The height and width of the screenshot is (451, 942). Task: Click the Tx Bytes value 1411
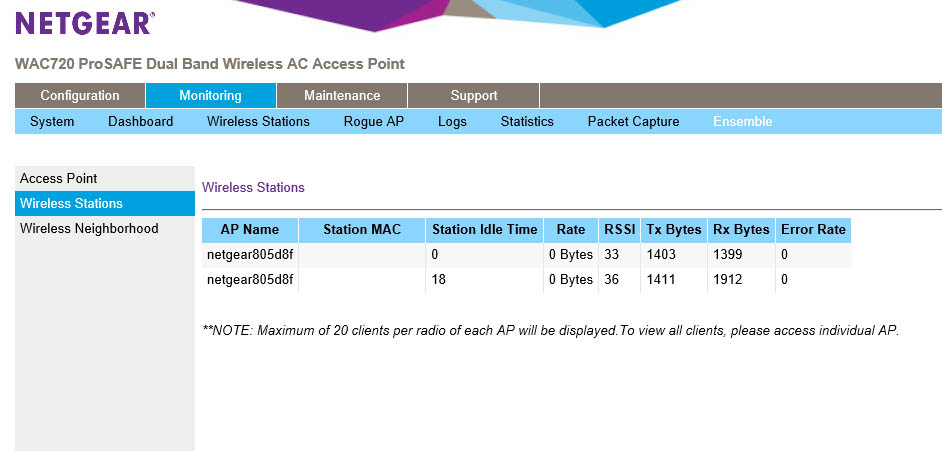point(661,280)
